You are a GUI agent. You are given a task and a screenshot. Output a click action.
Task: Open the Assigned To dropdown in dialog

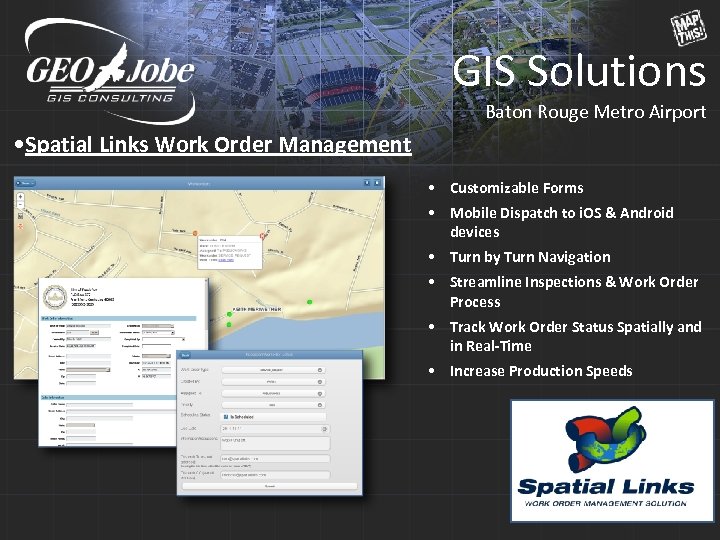tap(273, 394)
